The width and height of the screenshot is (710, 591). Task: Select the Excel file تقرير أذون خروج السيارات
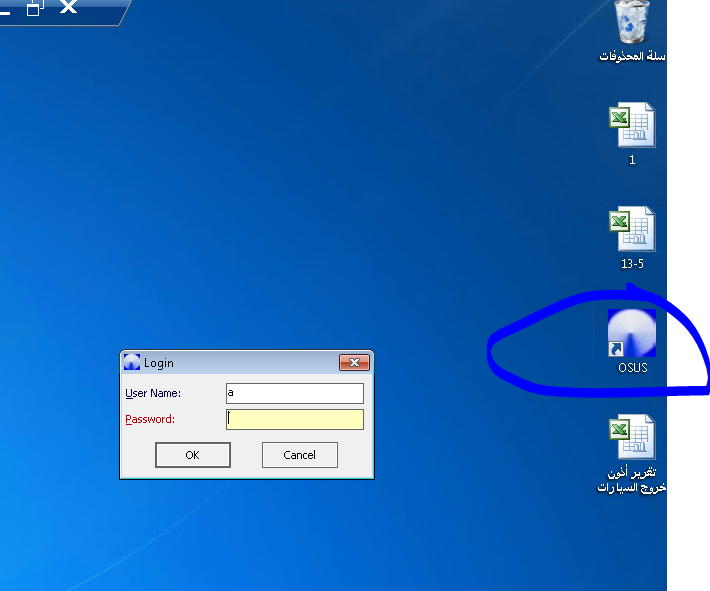click(632, 437)
